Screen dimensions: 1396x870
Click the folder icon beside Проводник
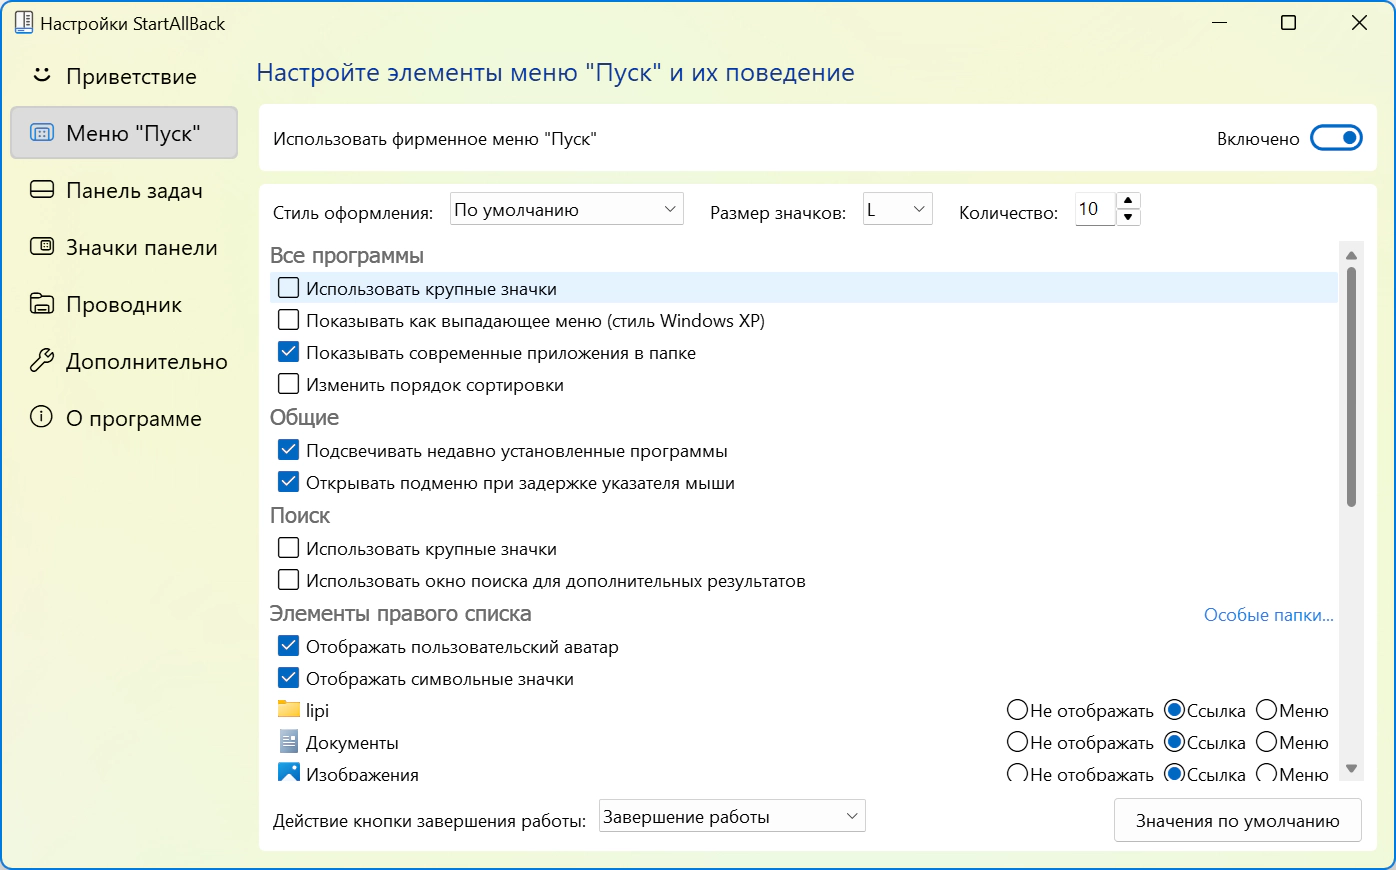(x=41, y=304)
